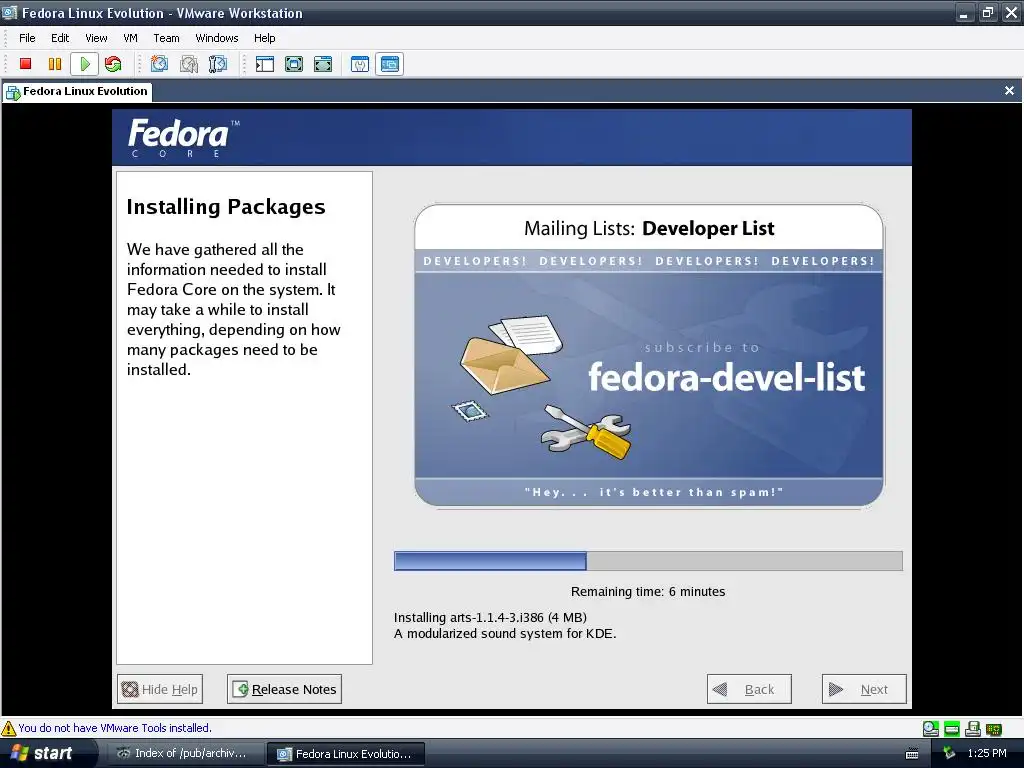Click 'Installing arts-1.1.4-3.i386 (4 MB)' text
The height and width of the screenshot is (768, 1024).
[490, 617]
